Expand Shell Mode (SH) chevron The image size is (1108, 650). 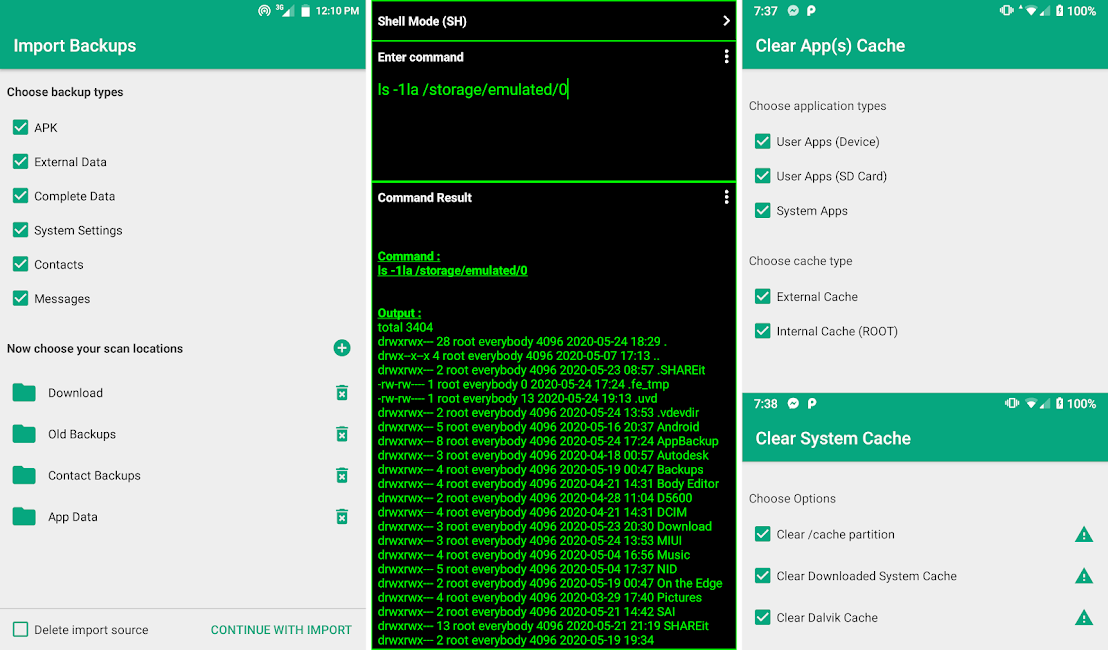(x=726, y=21)
